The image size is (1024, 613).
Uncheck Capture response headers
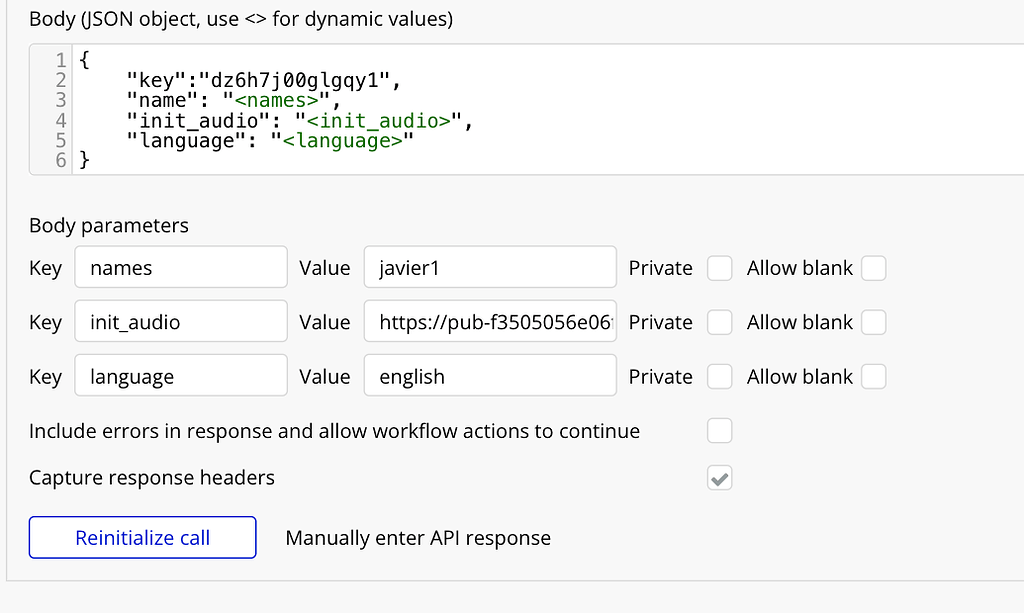point(719,477)
